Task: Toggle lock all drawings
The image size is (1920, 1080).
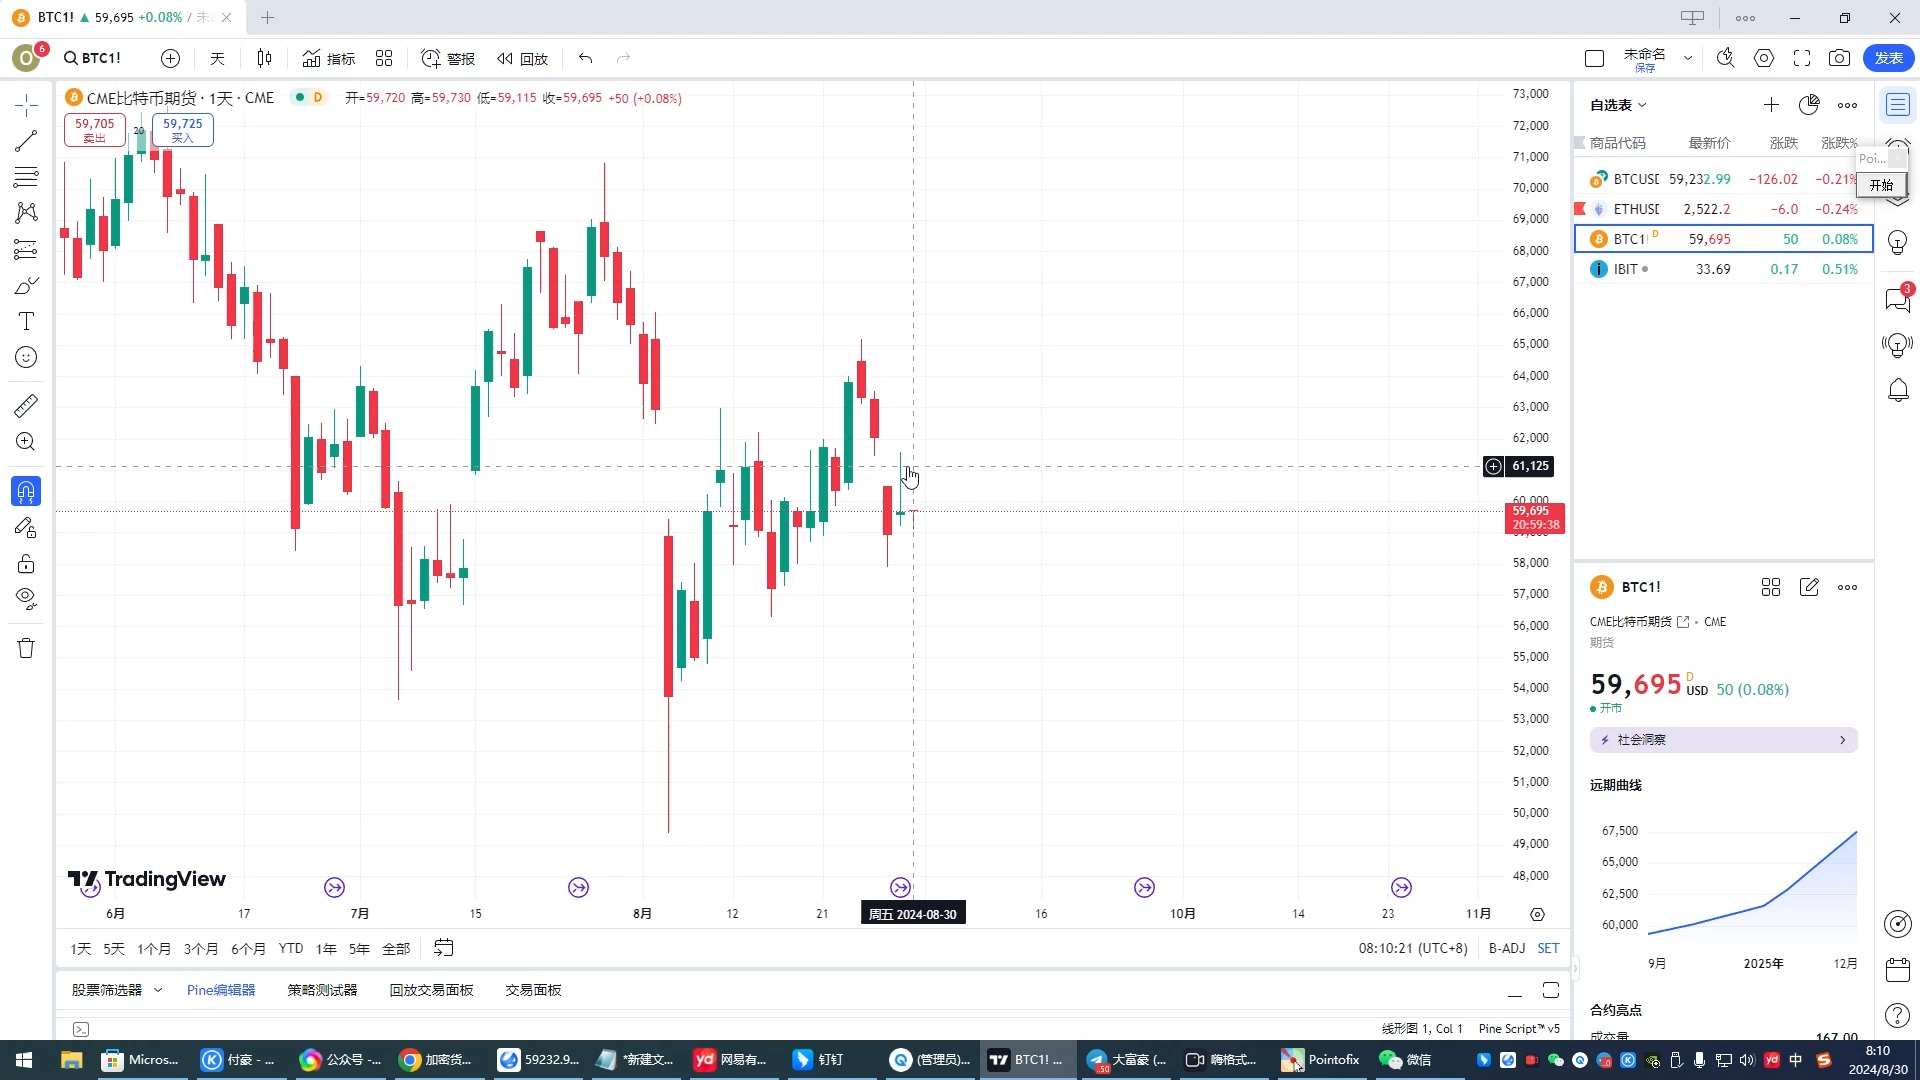Action: click(x=26, y=564)
